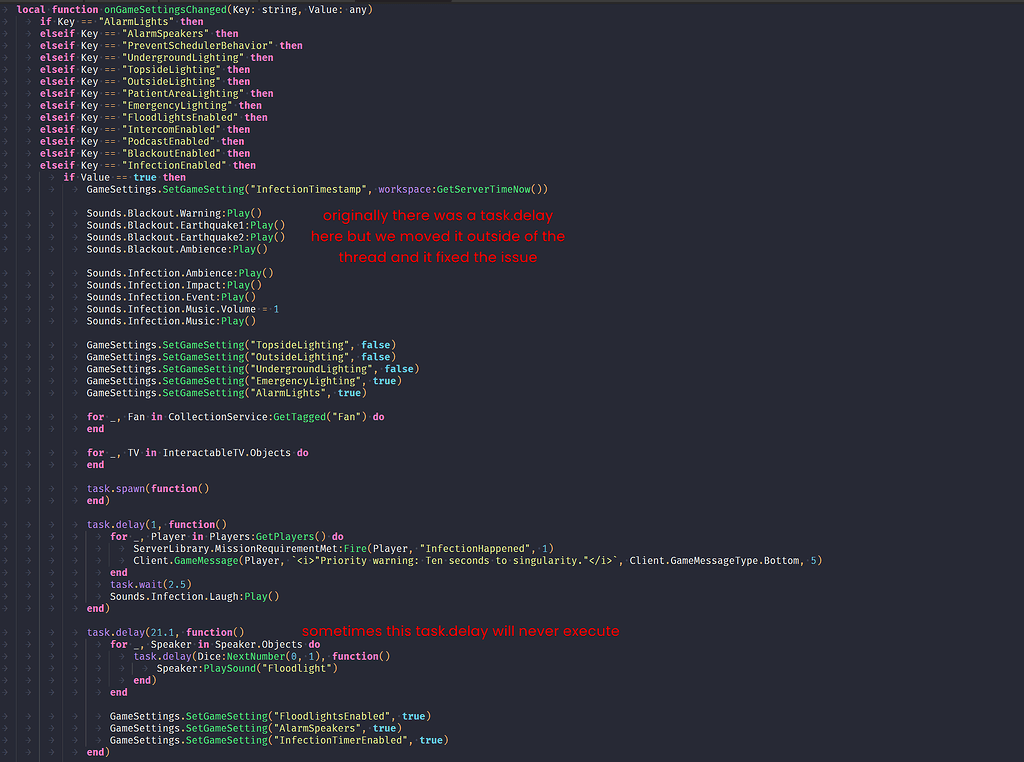Click the red note about moved task.delay

pyautogui.click(x=437, y=236)
